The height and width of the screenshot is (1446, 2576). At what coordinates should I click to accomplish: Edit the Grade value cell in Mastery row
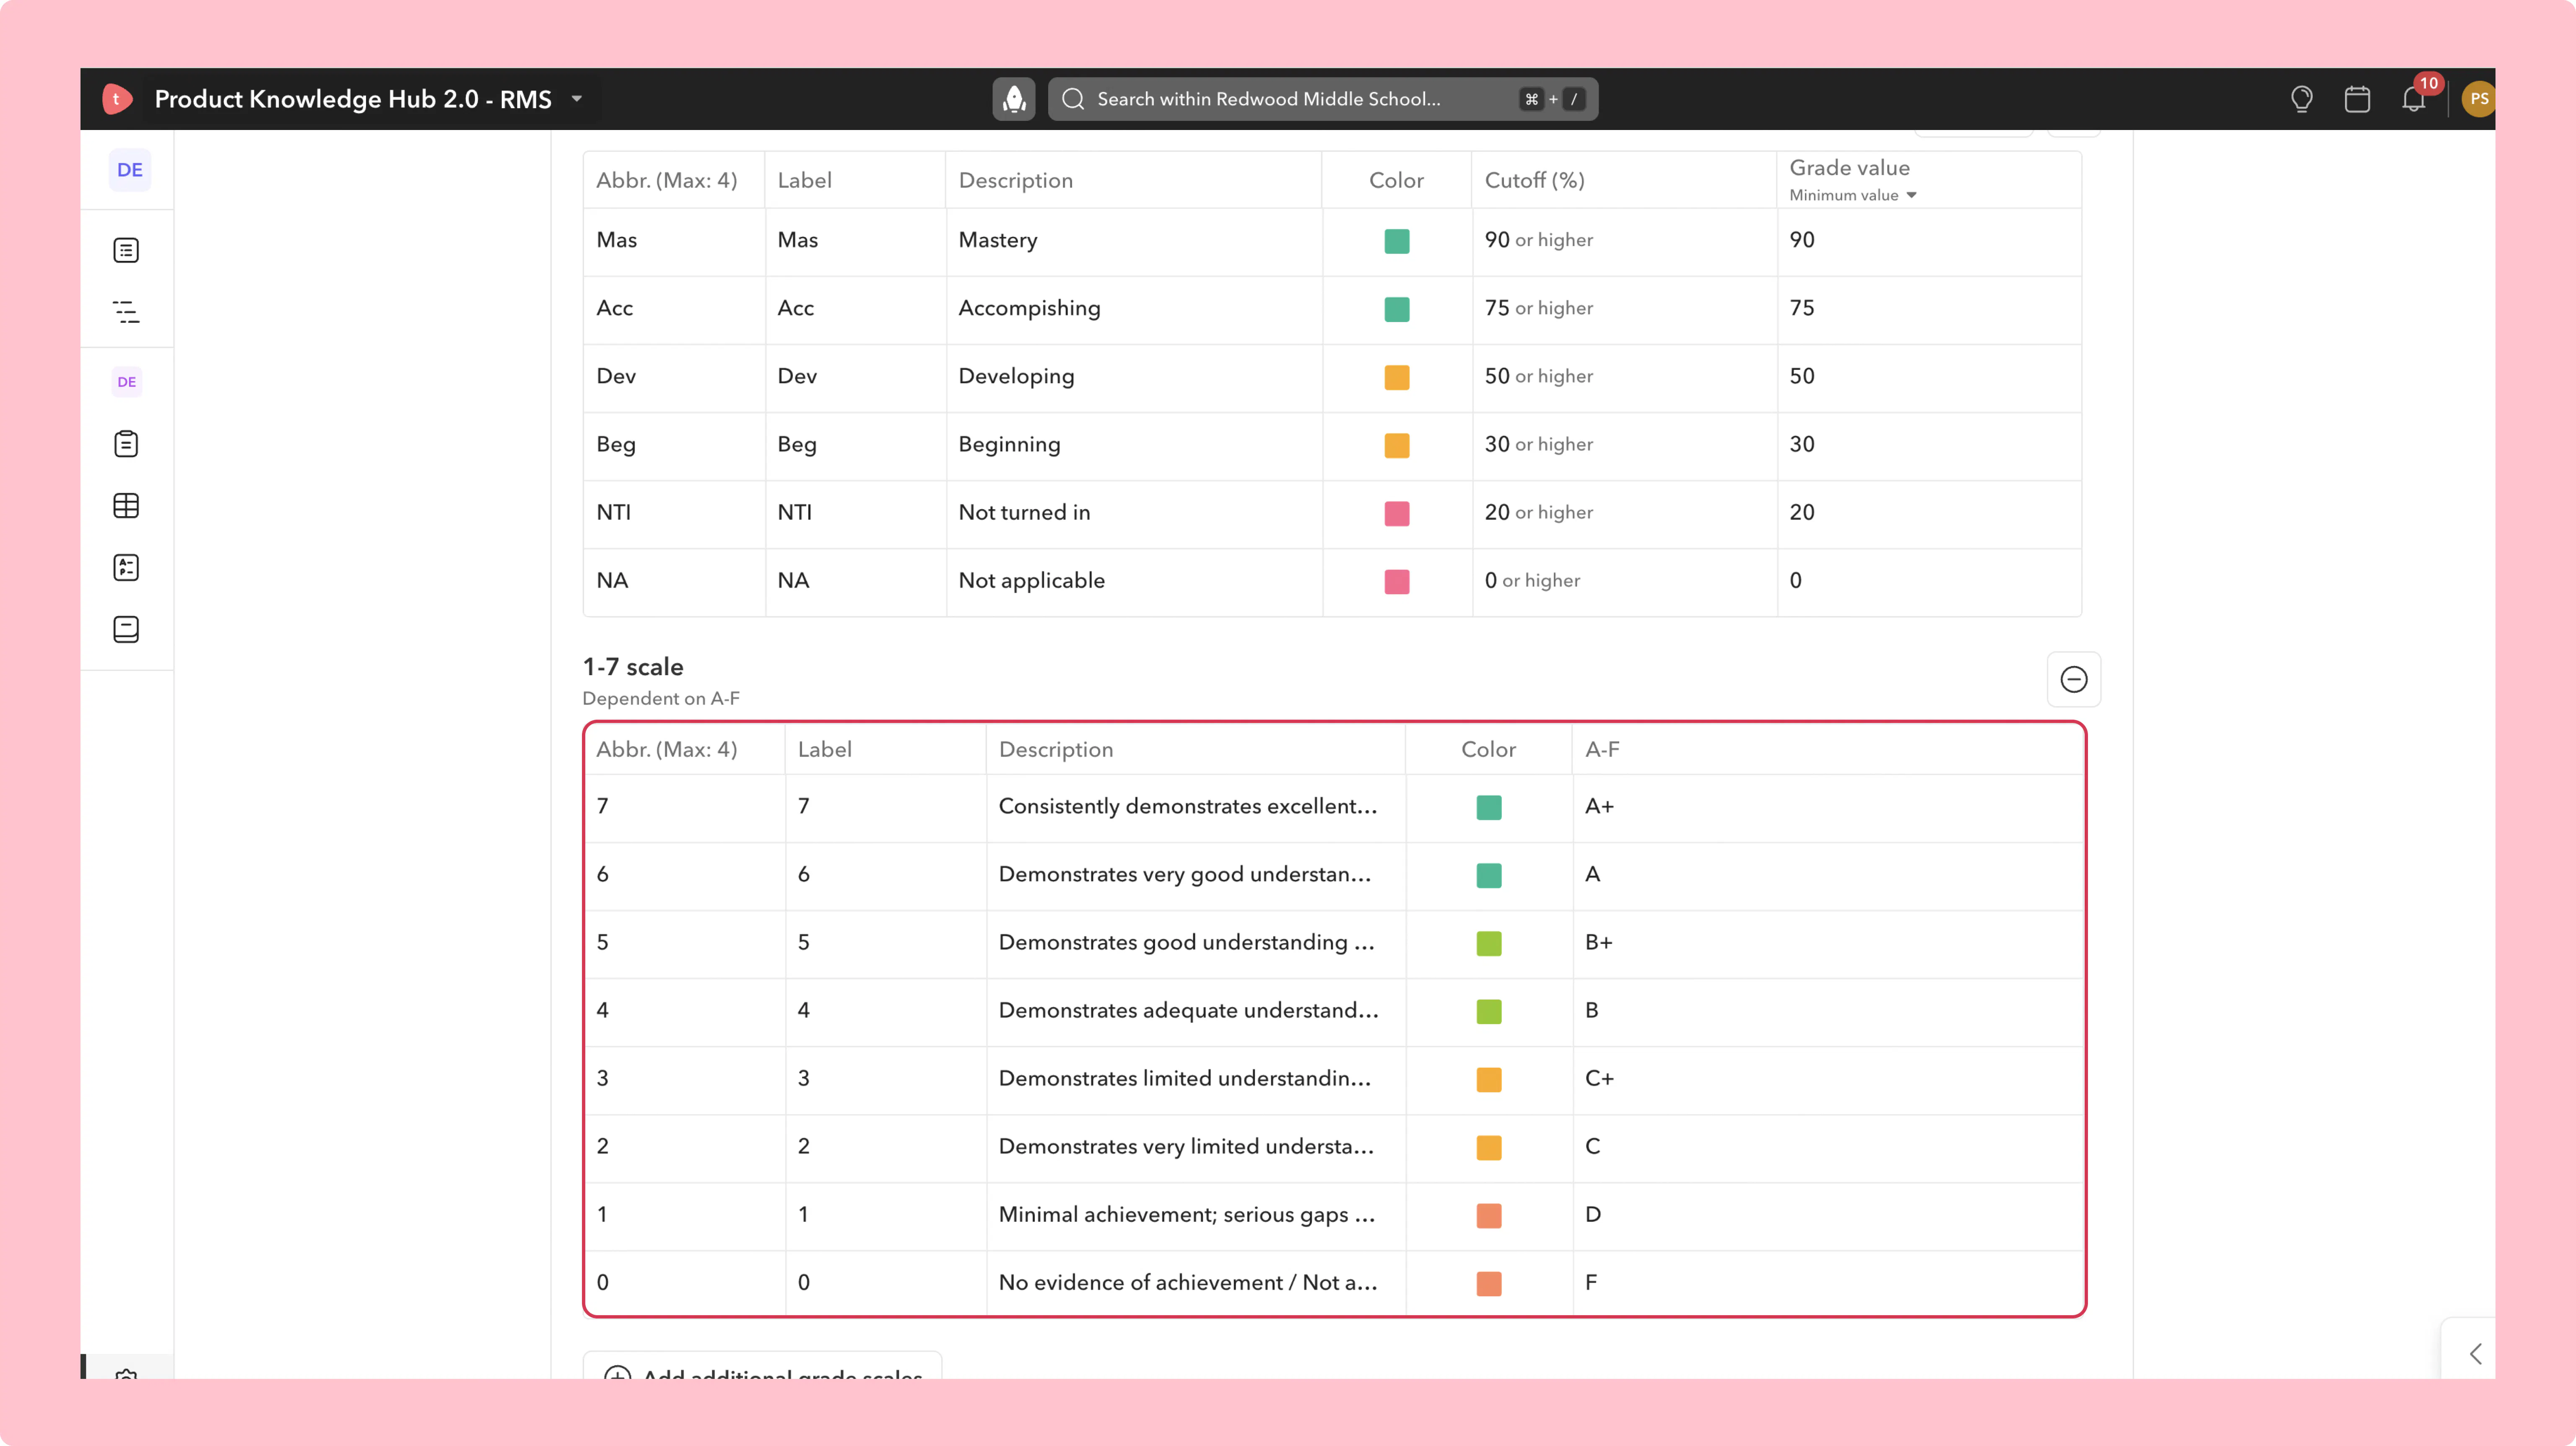coord(1930,241)
